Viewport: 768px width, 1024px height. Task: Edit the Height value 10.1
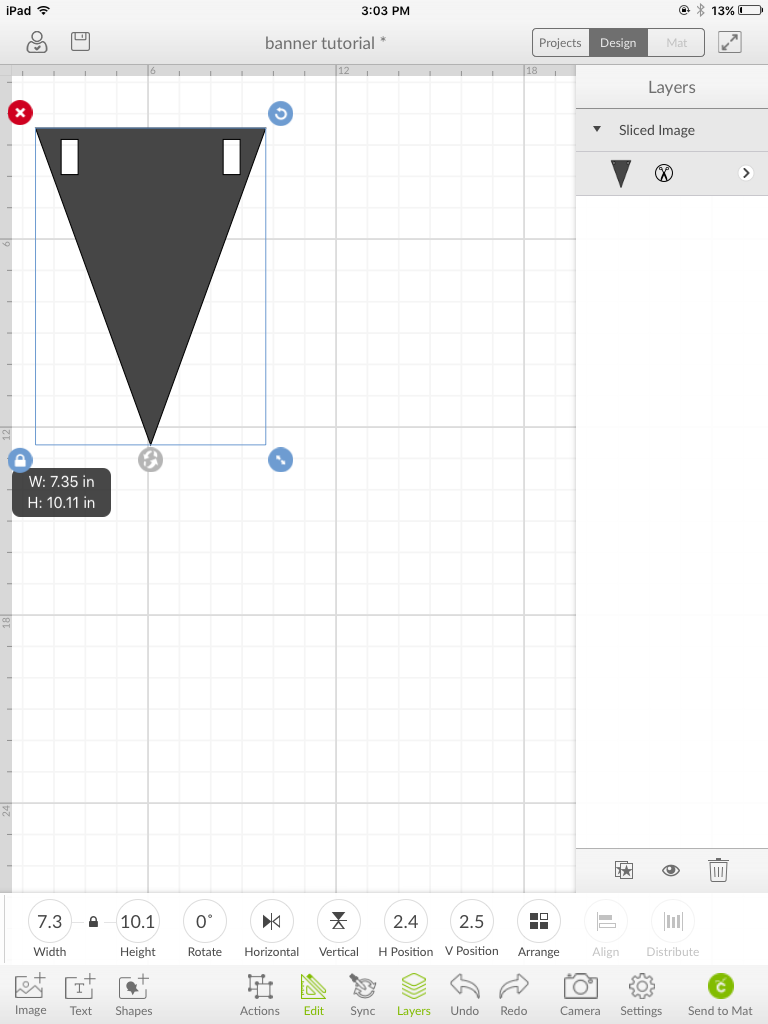tap(138, 921)
